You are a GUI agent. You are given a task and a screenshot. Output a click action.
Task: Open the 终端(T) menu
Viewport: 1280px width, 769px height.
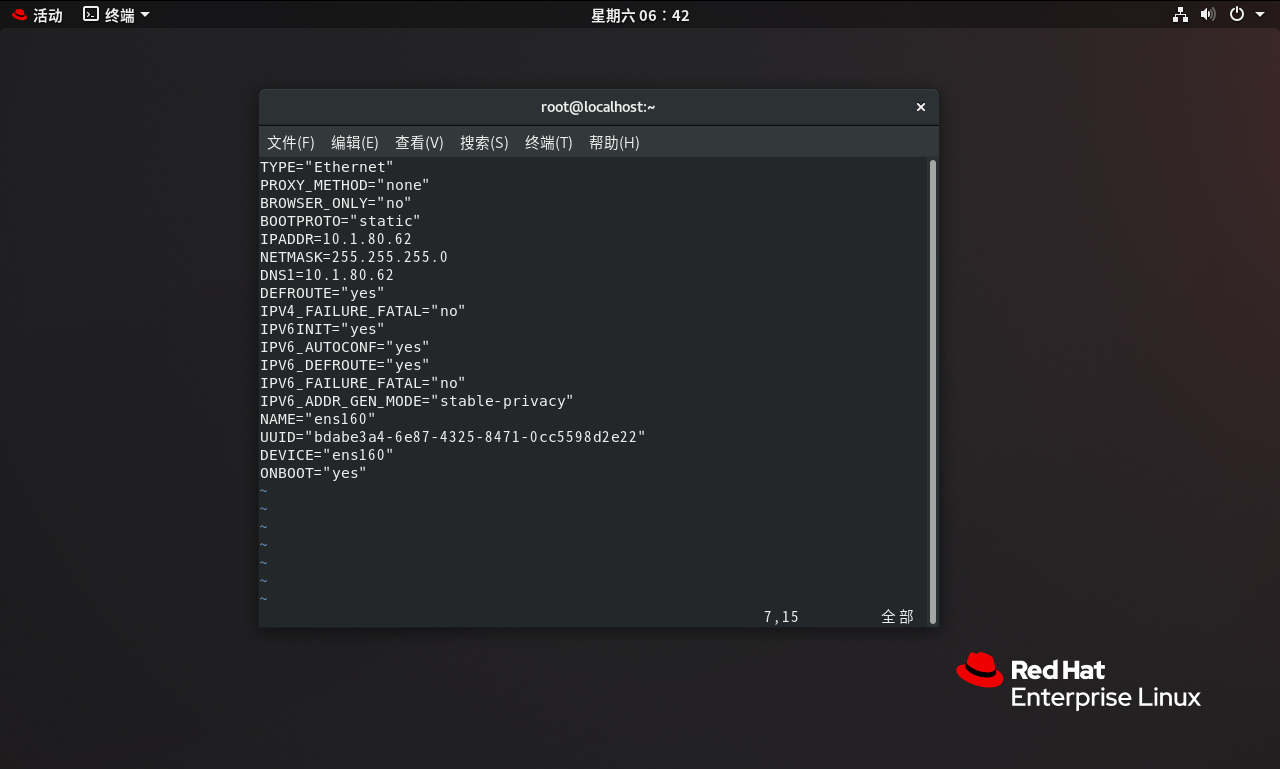pyautogui.click(x=549, y=143)
